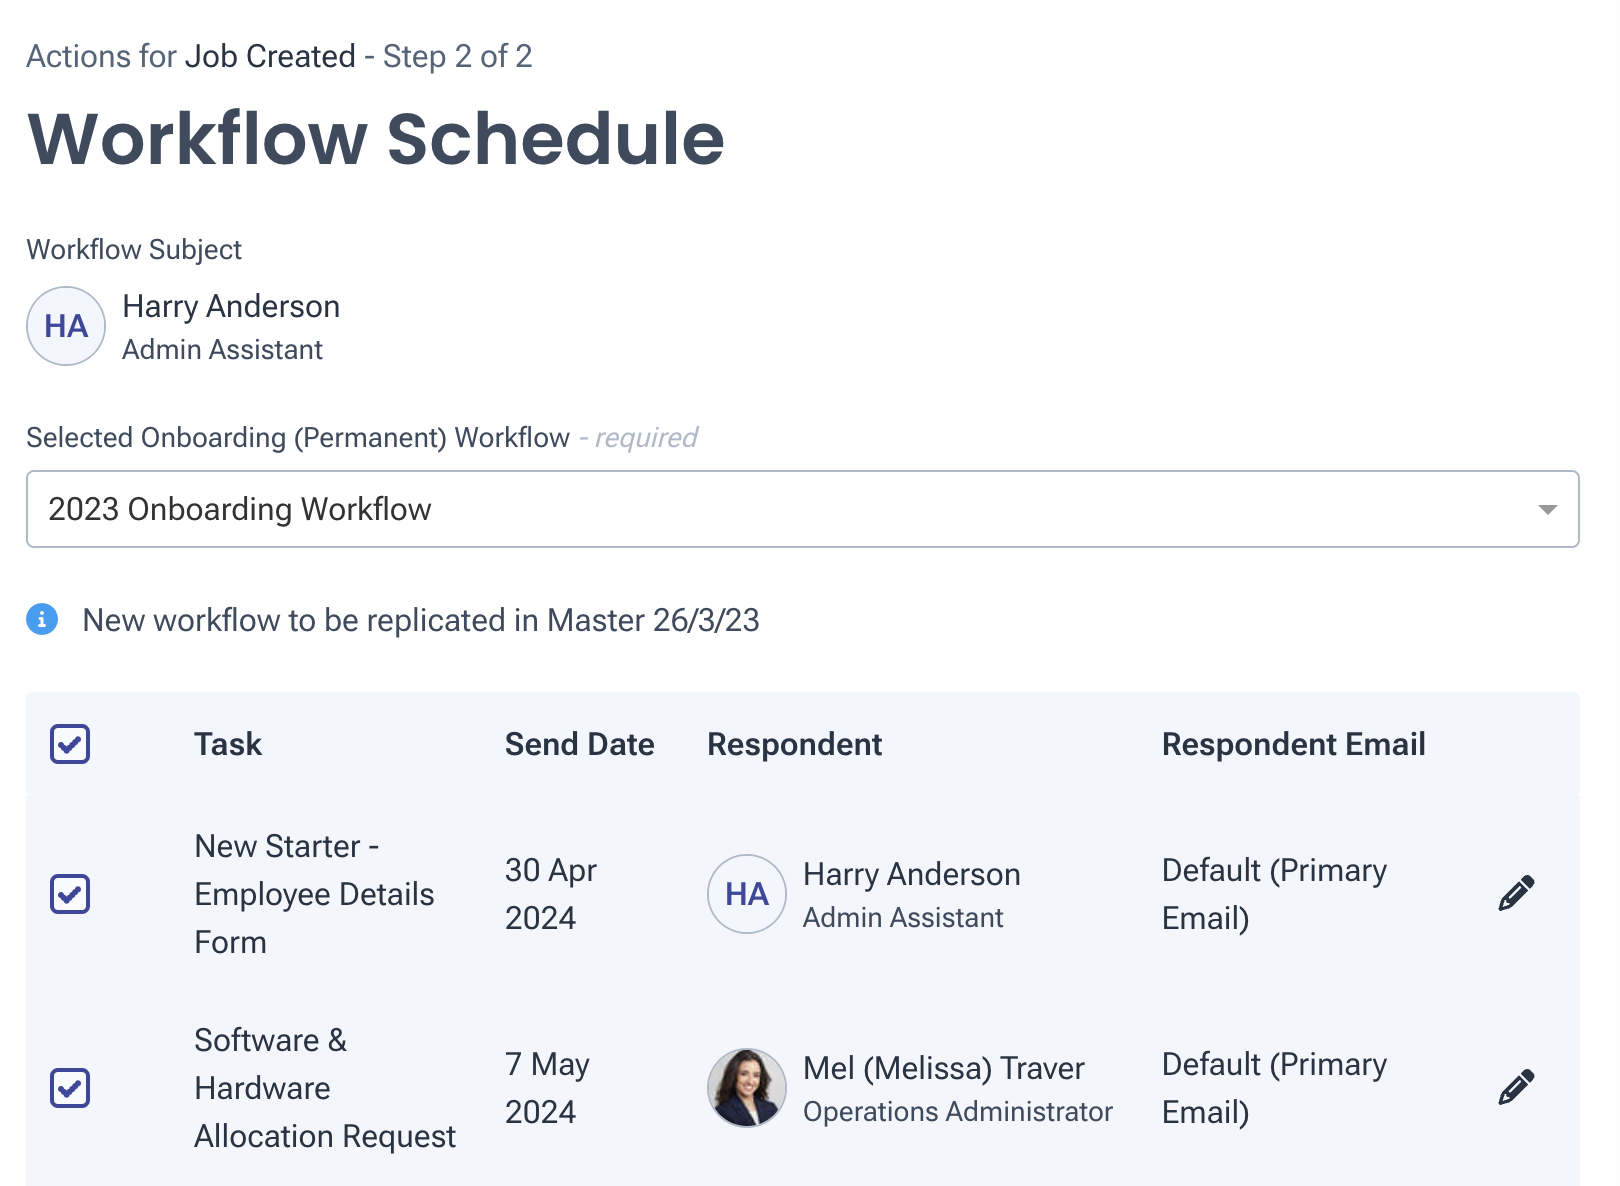Click the dropdown arrow on the workflow selector
Screen dimensions: 1620x1186
pos(1547,509)
